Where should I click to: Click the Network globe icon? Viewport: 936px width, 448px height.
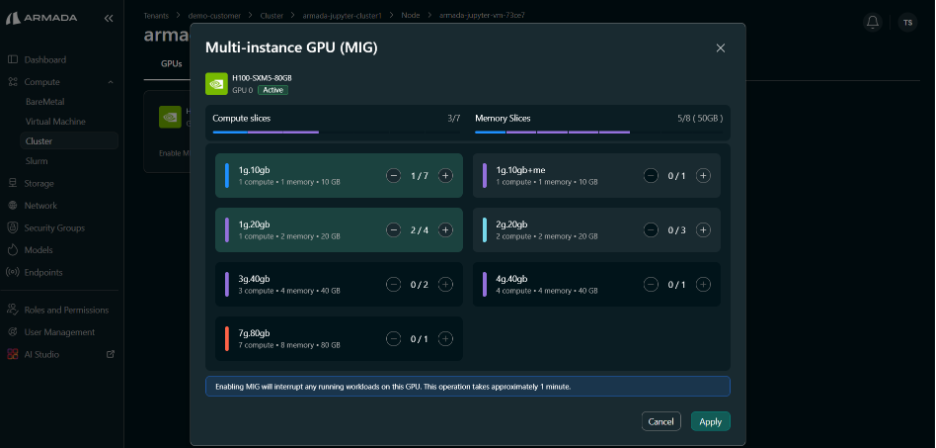13,205
